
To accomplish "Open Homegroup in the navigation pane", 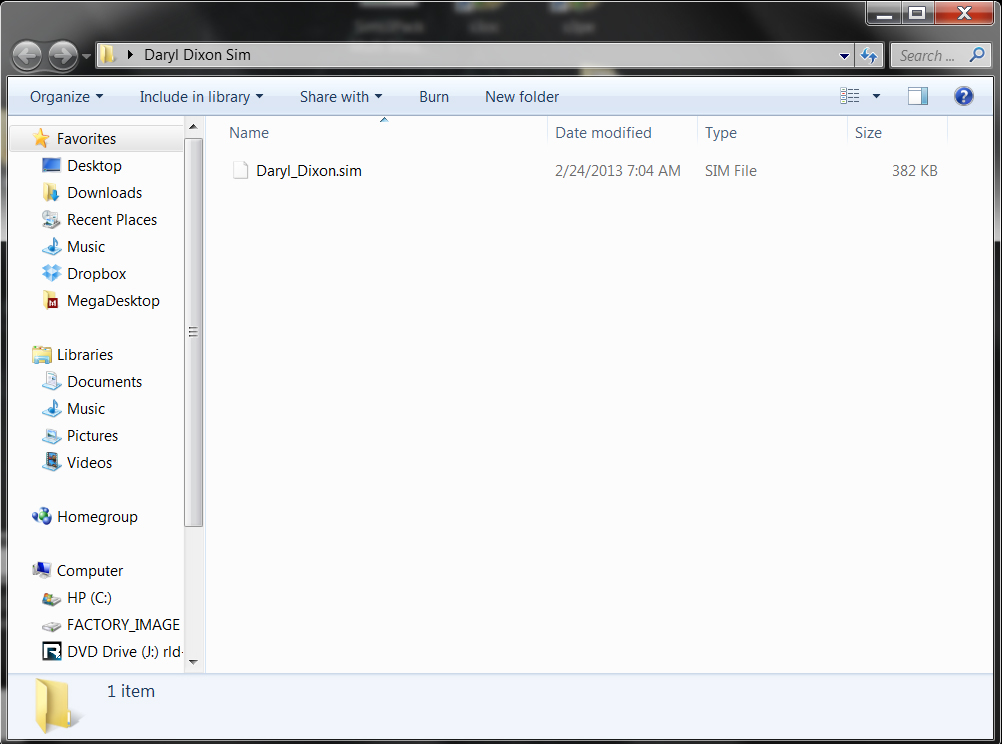I will click(94, 516).
